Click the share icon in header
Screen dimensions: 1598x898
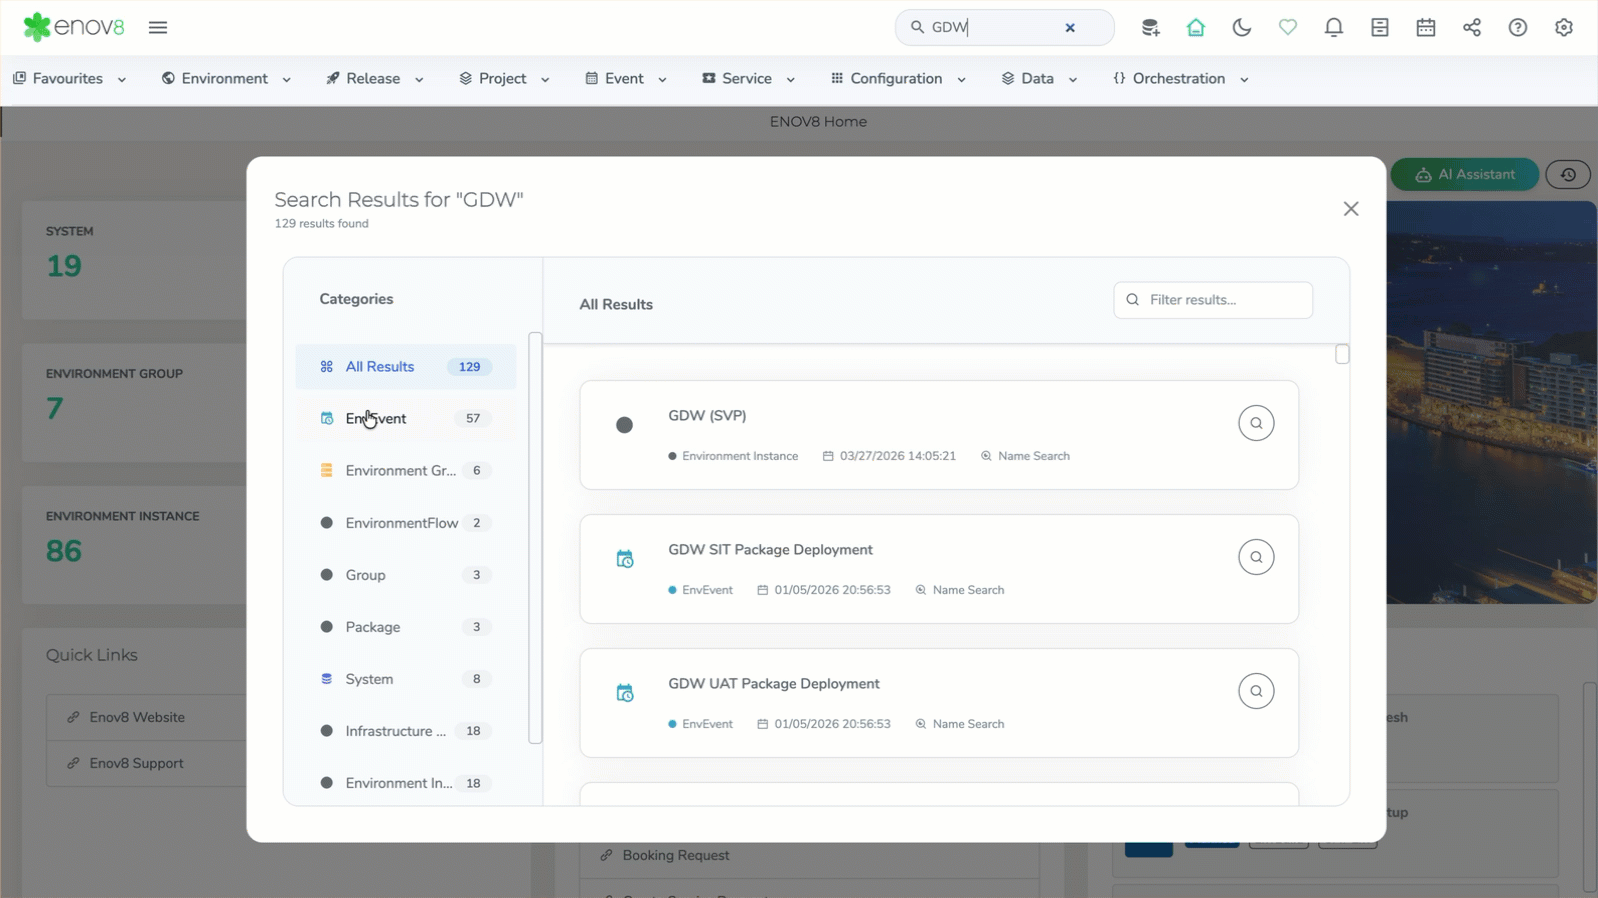[1471, 27]
